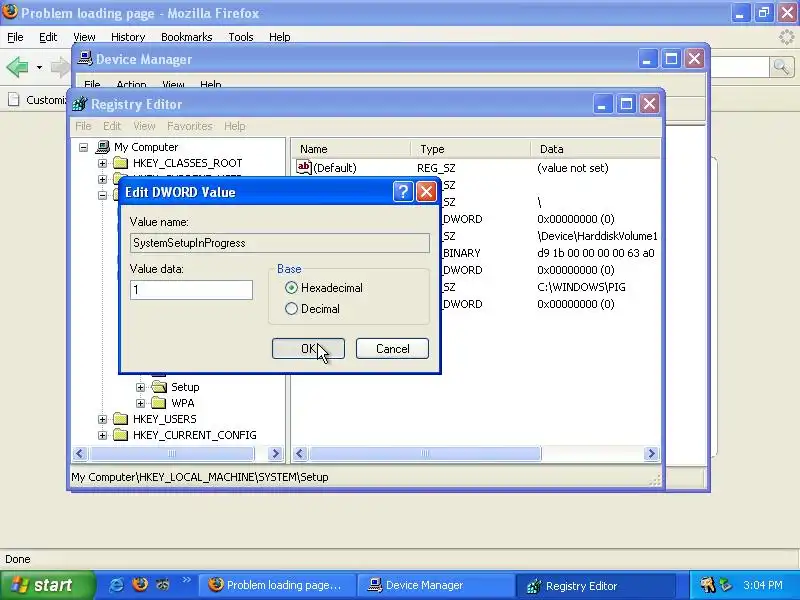Viewport: 800px width, 600px height.
Task: Open the Registry Editor File menu
Action: pos(83,126)
